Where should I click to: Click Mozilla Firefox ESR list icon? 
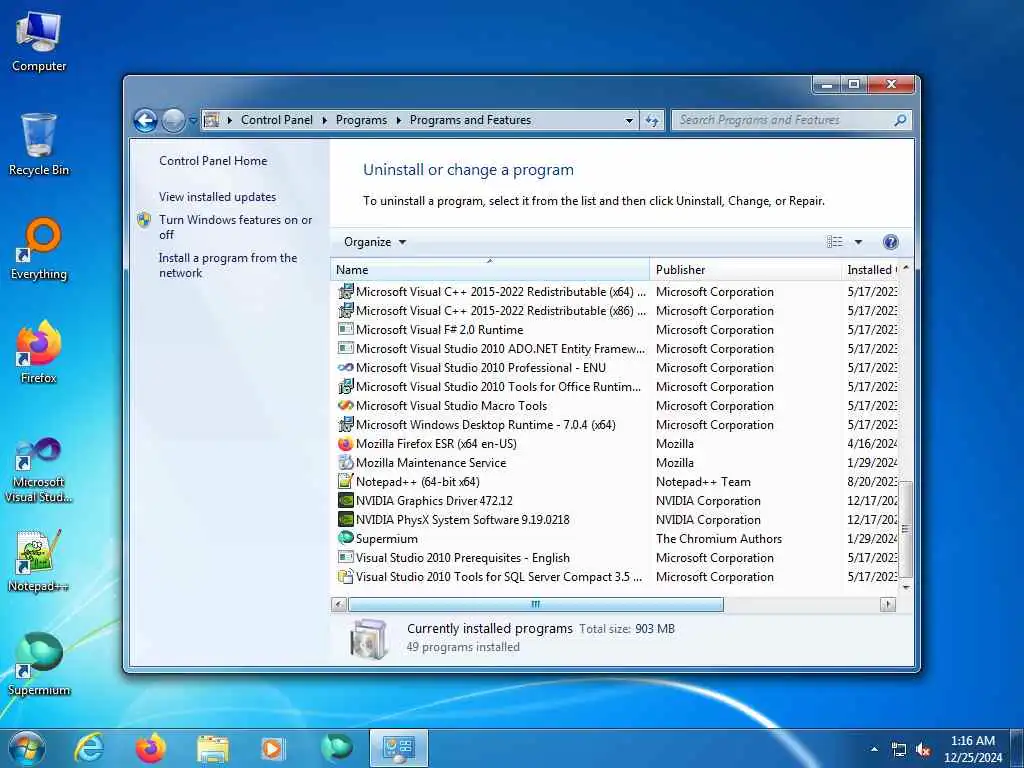tap(345, 443)
